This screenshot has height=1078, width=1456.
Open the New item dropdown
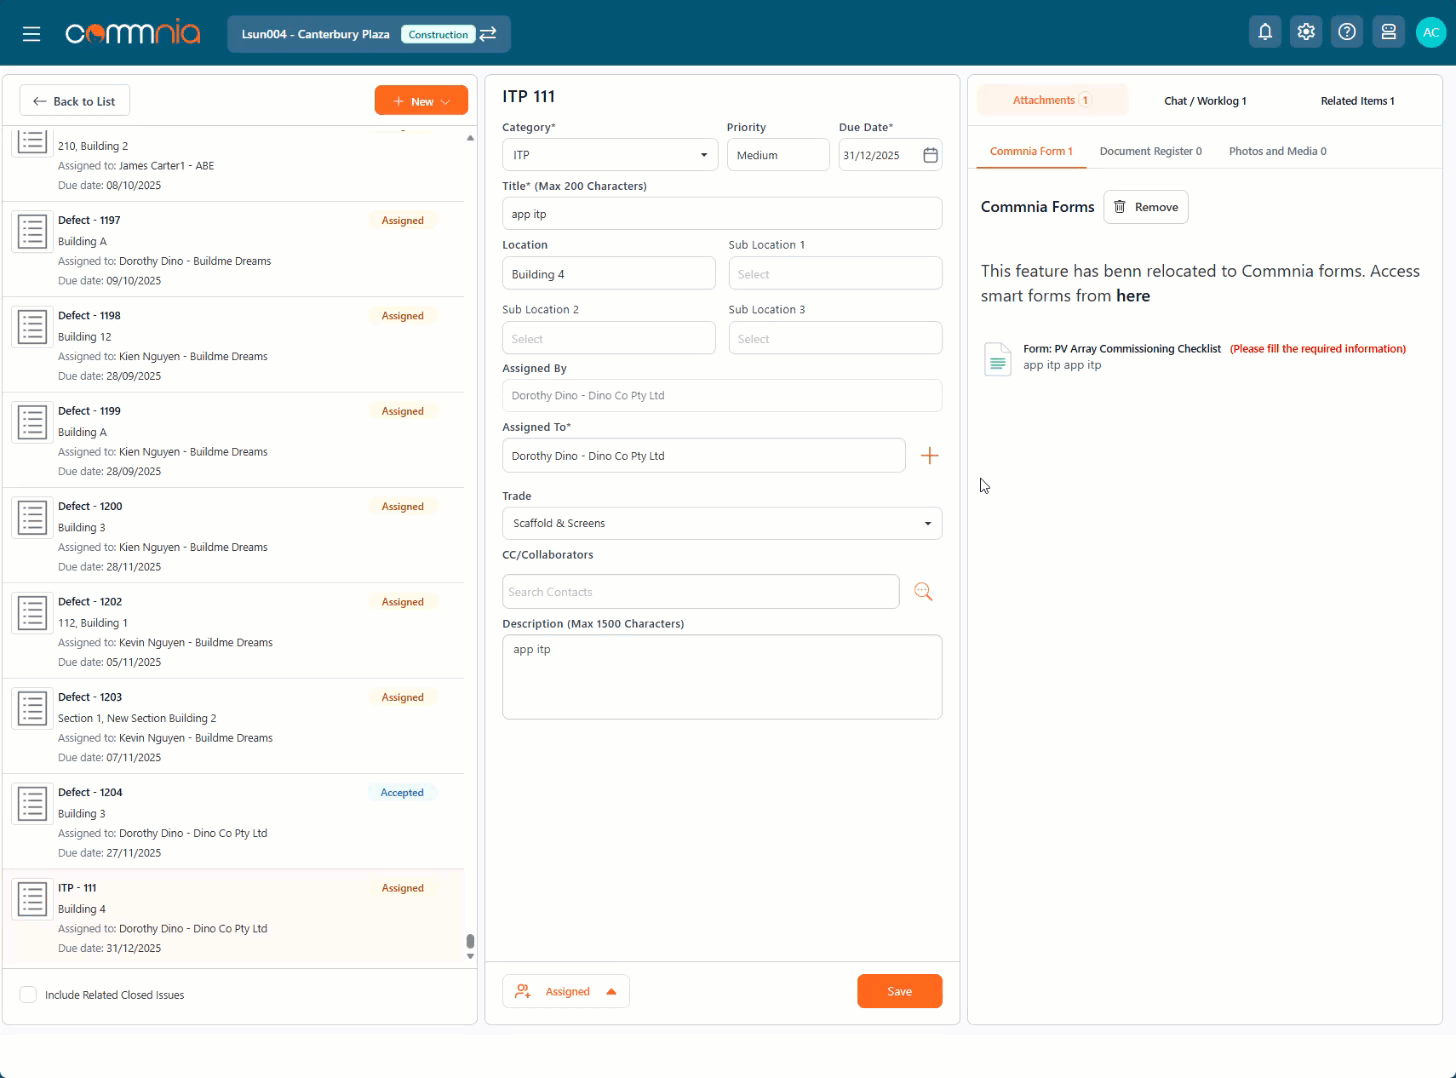click(421, 100)
